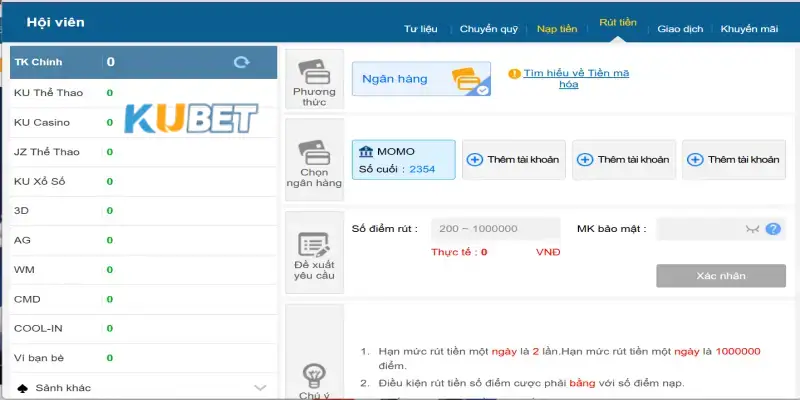Click the Hội viên header title
800x400 pixels.
coord(56,22)
